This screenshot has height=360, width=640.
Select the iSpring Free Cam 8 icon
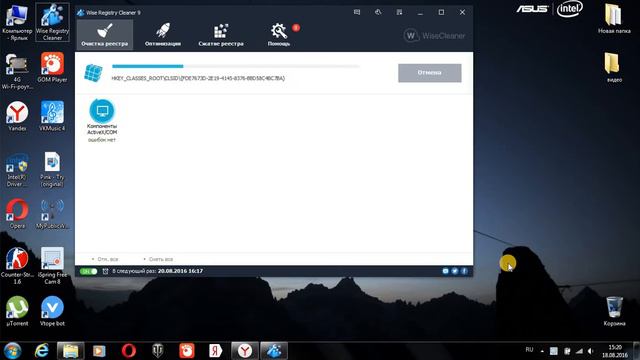[x=52, y=266]
